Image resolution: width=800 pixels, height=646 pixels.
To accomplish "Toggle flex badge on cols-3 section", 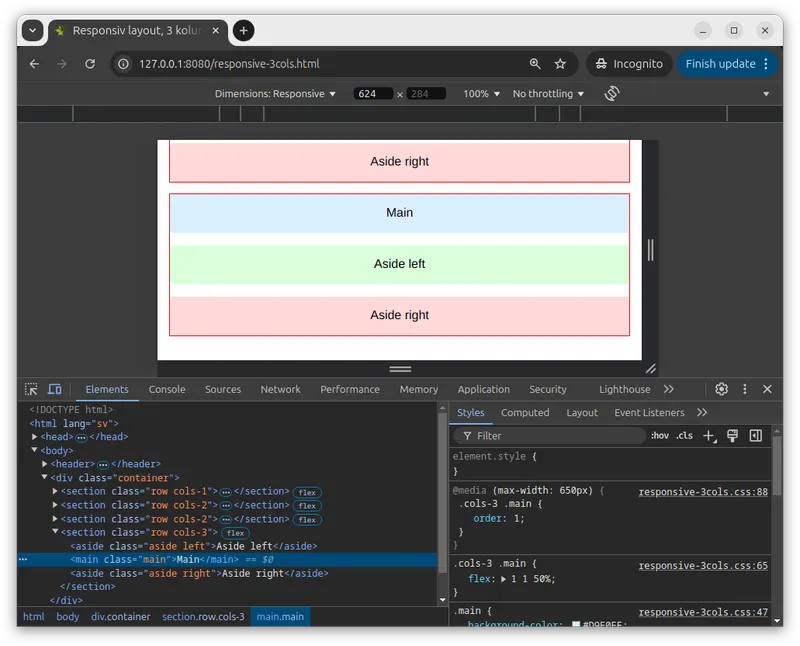I will [x=236, y=533].
